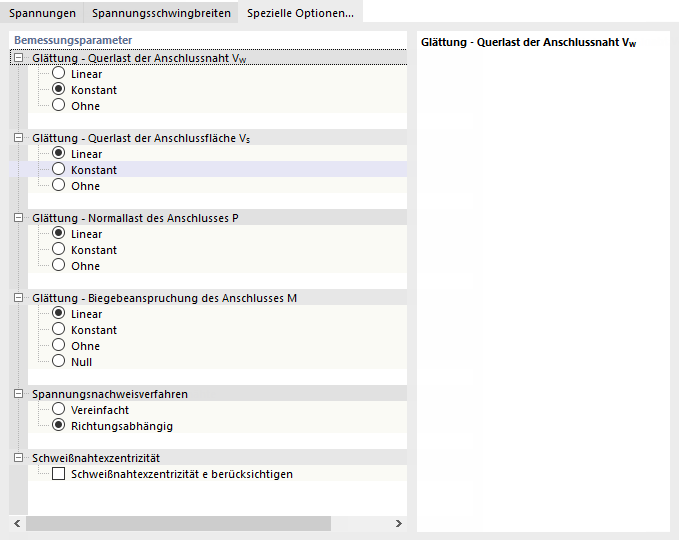The width and height of the screenshot is (679, 540).
Task: Collapse the Glättung Normallast des Anschlusses section
Action: 19,218
